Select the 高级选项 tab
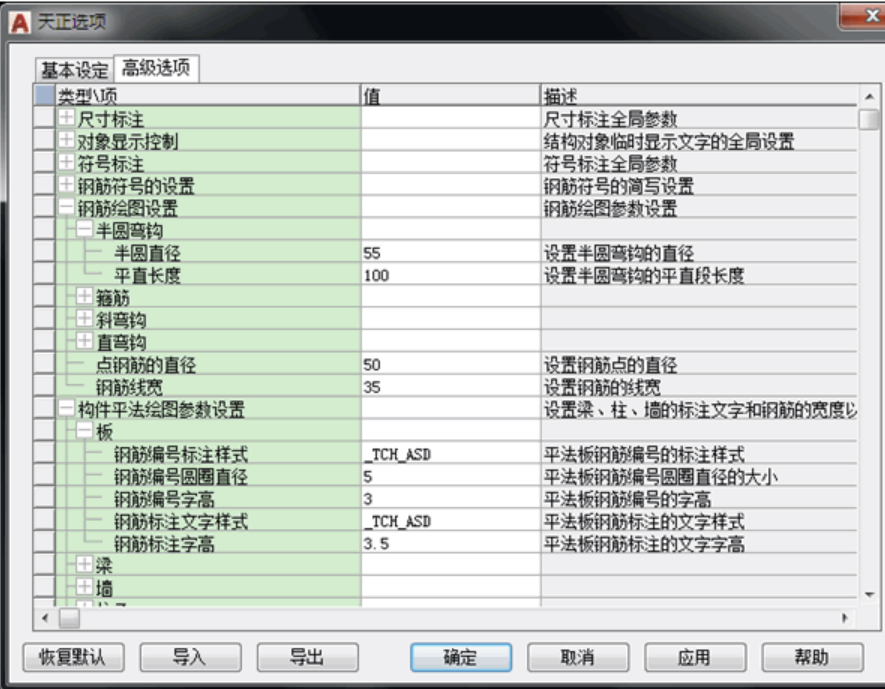This screenshot has height=689, width=885. click(156, 68)
